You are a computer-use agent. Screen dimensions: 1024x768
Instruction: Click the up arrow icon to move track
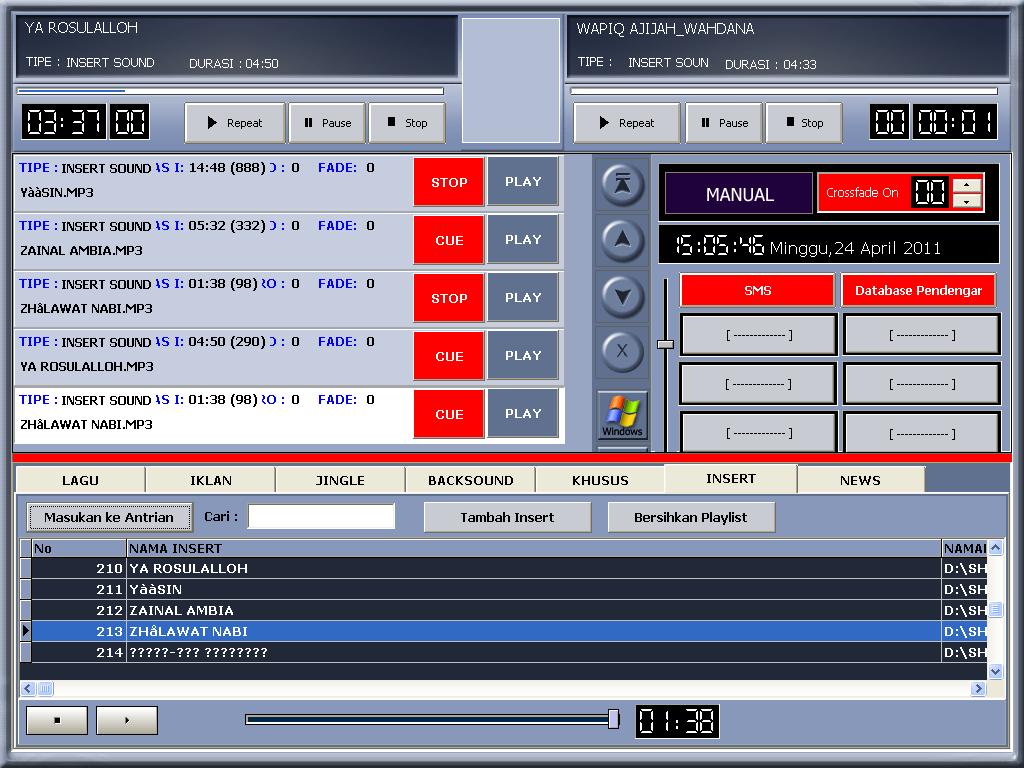pos(621,240)
